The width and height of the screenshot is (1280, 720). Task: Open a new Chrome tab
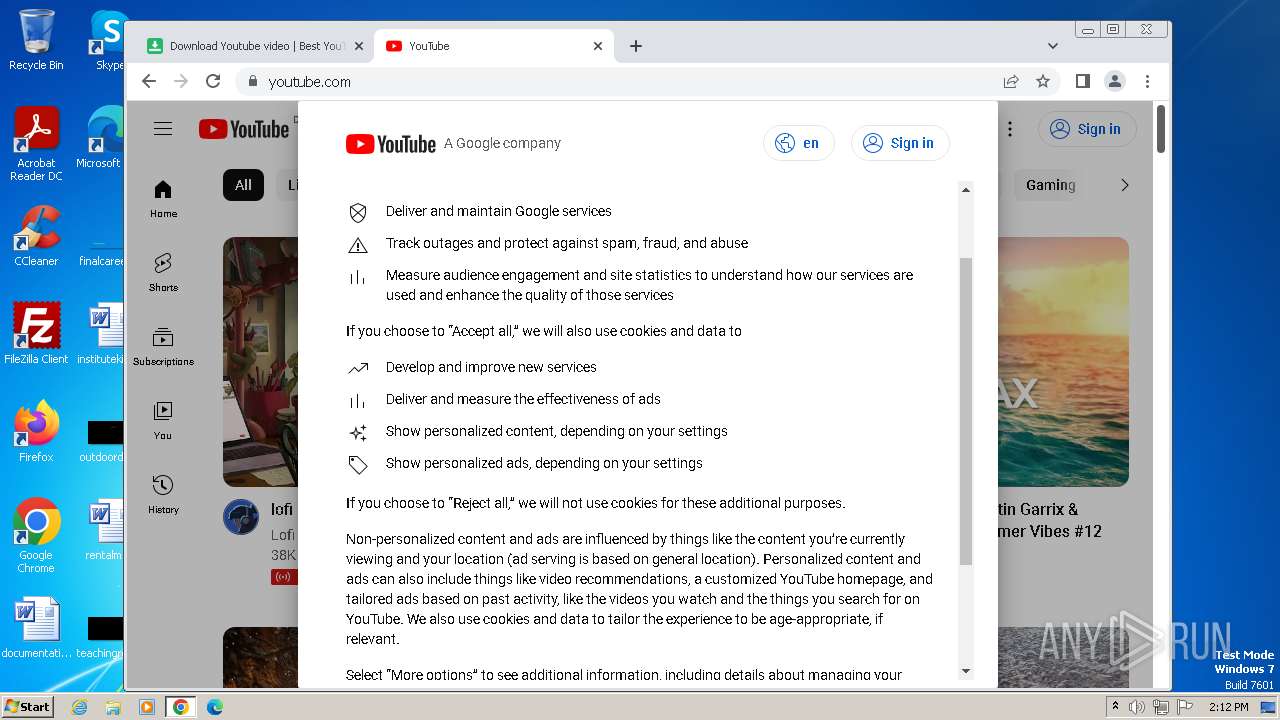click(x=636, y=46)
